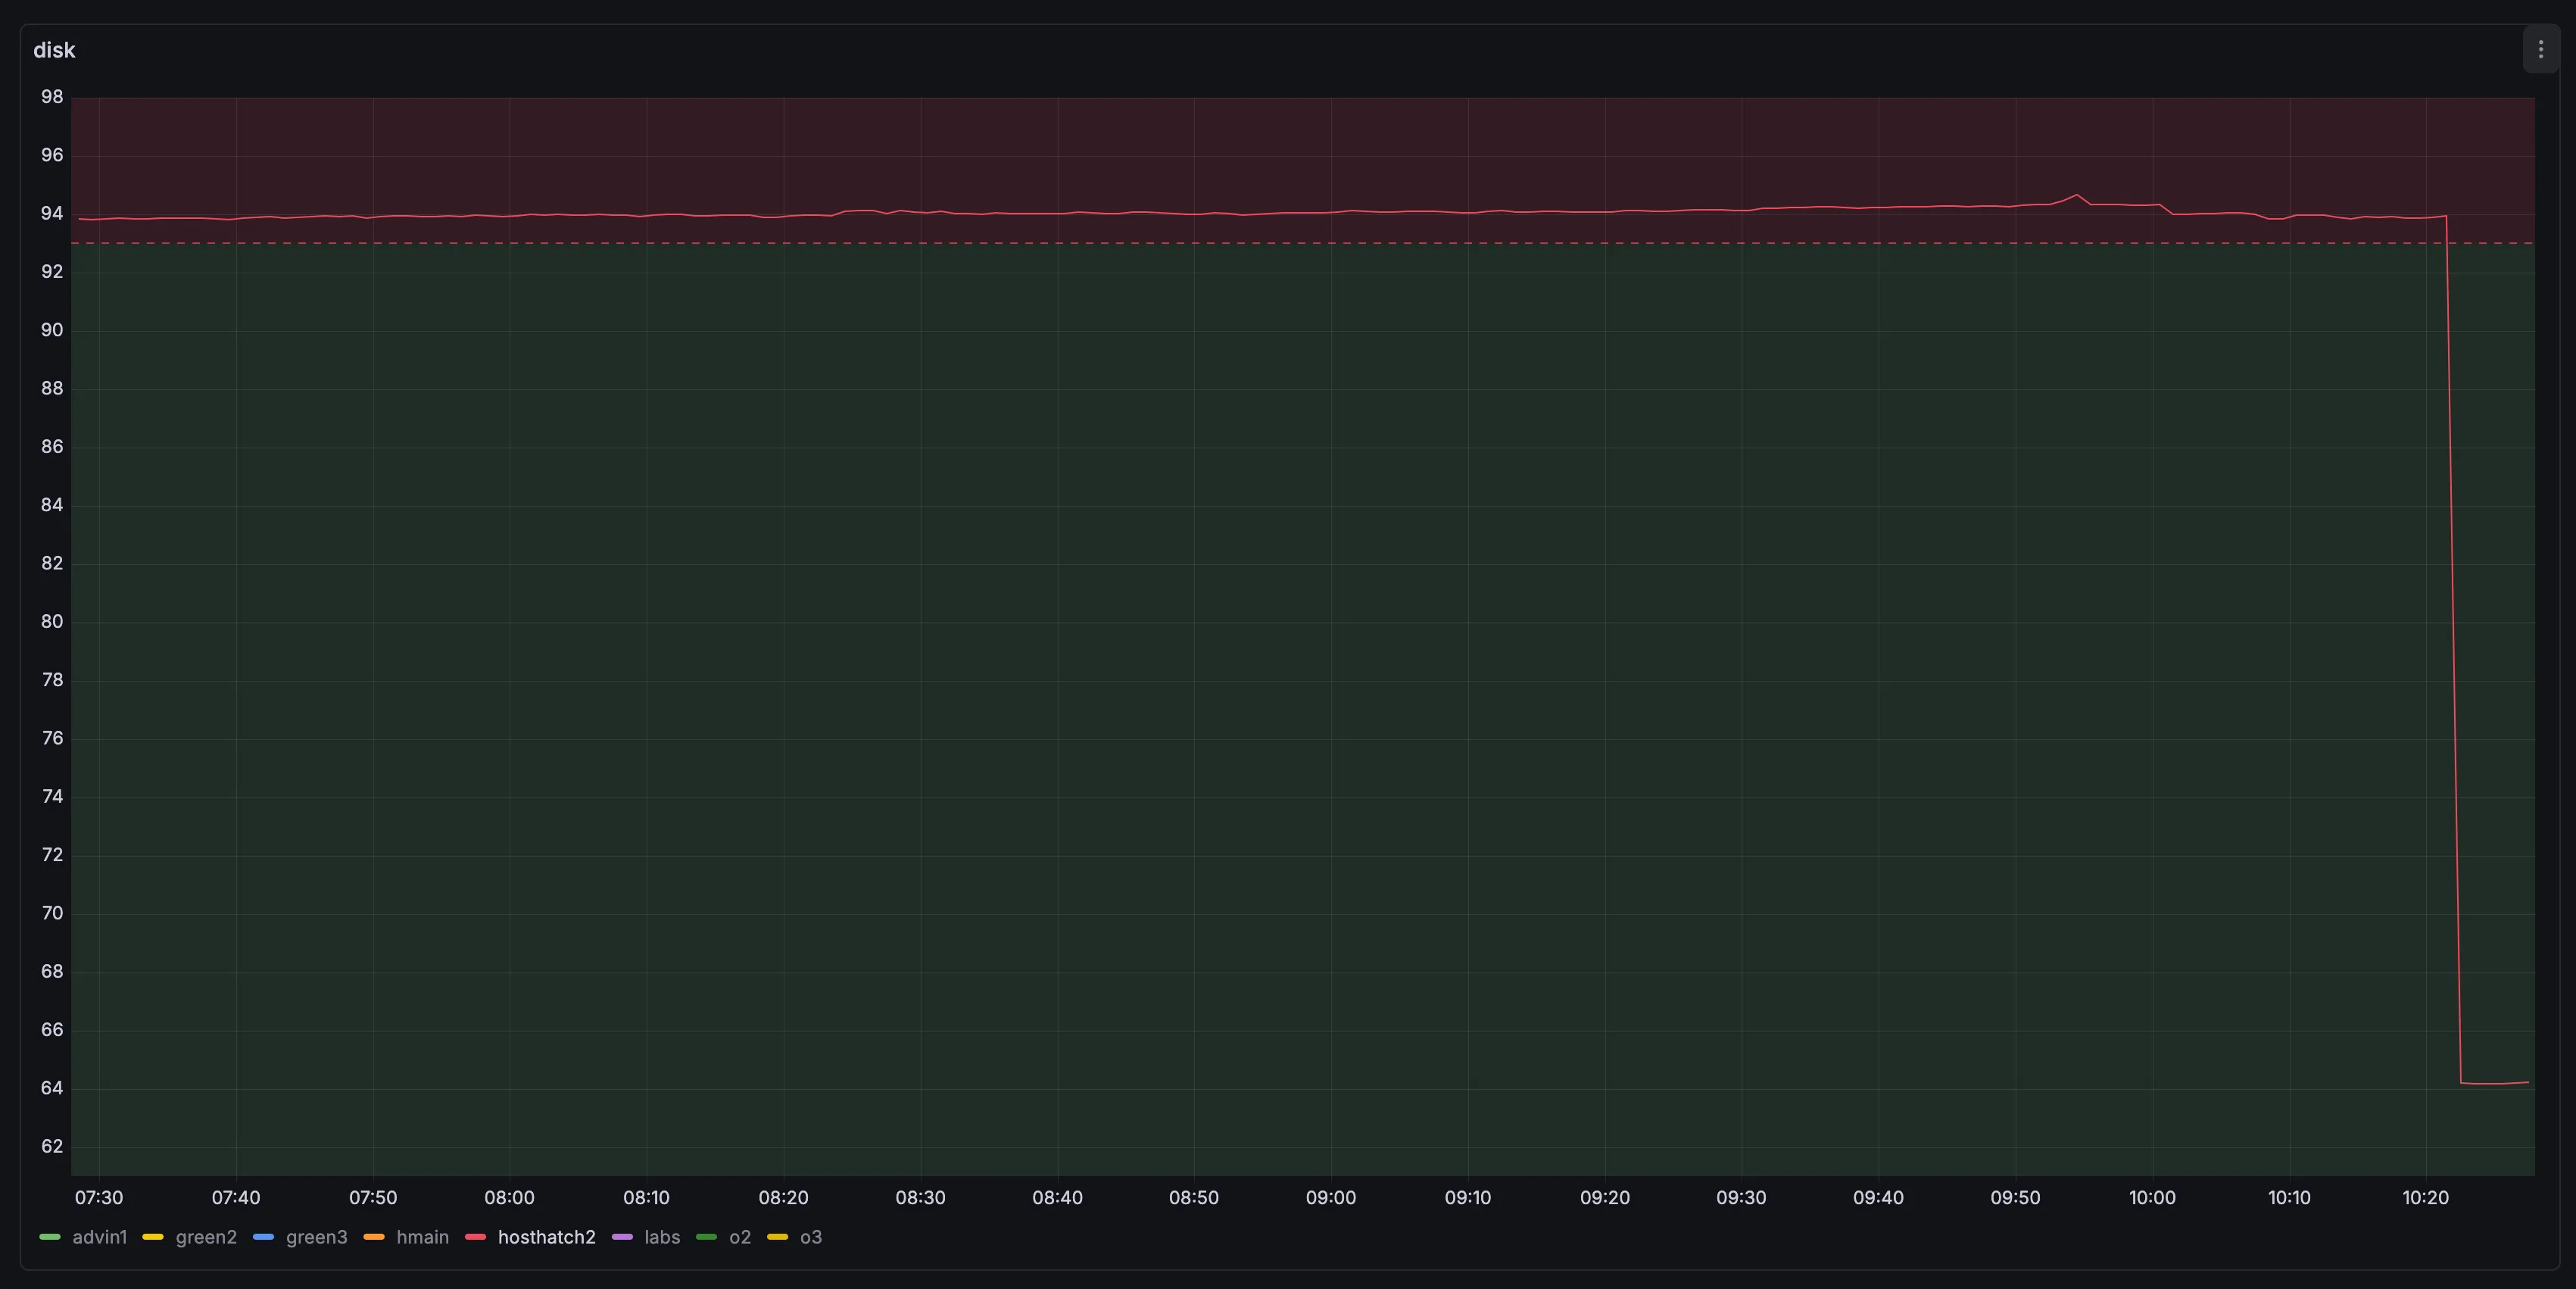Screen dimensions: 2576x1289
Task: Toggle the green3 series legend label
Action: [x=316, y=1237]
